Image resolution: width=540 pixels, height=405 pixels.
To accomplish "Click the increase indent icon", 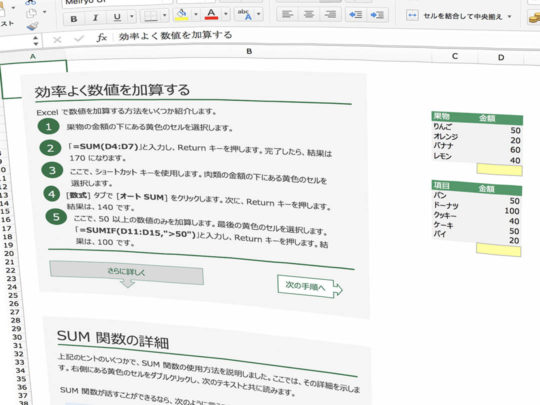I will click(x=377, y=15).
